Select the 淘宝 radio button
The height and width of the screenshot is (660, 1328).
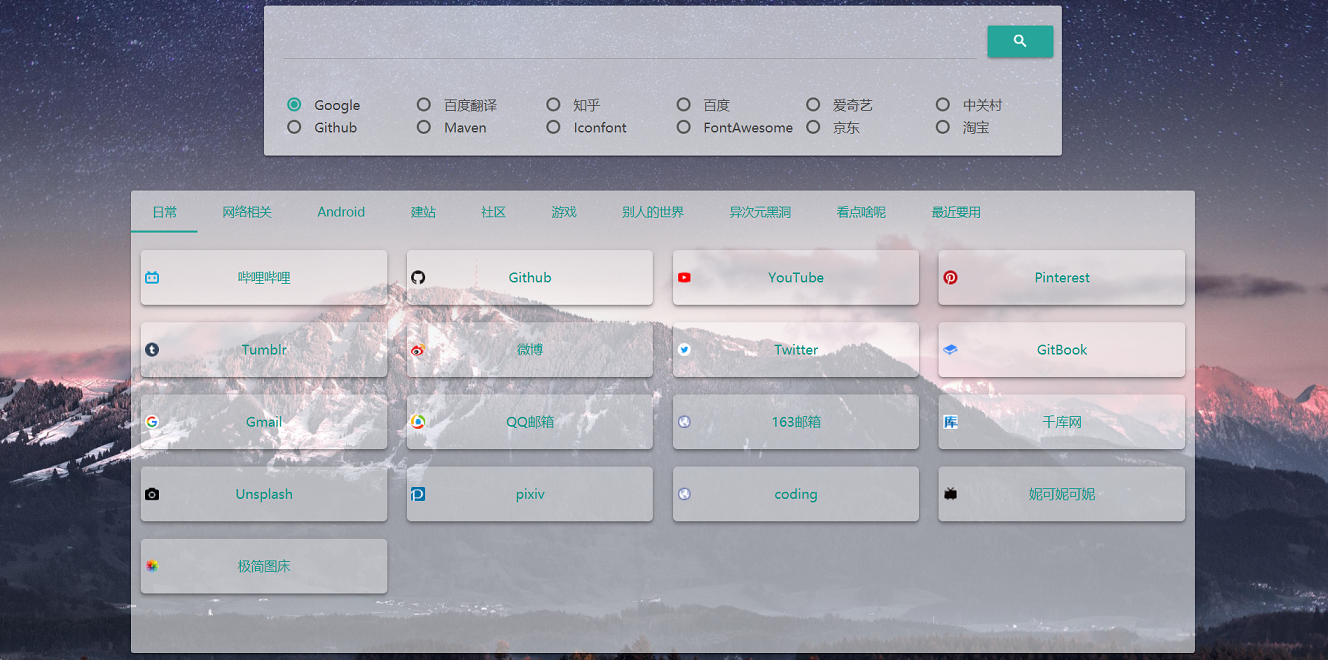pos(943,127)
